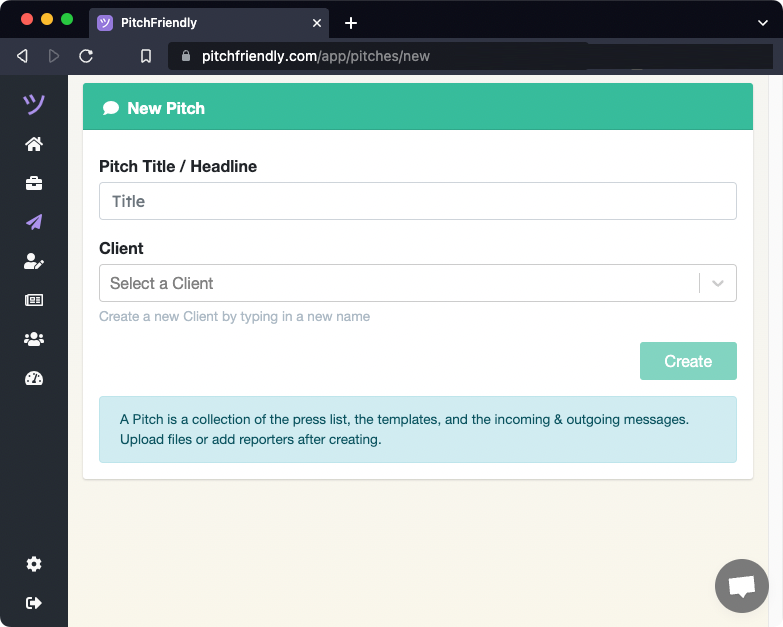Expand the browser tab list chevron
Screen dimensions: 783x627
(763, 22)
